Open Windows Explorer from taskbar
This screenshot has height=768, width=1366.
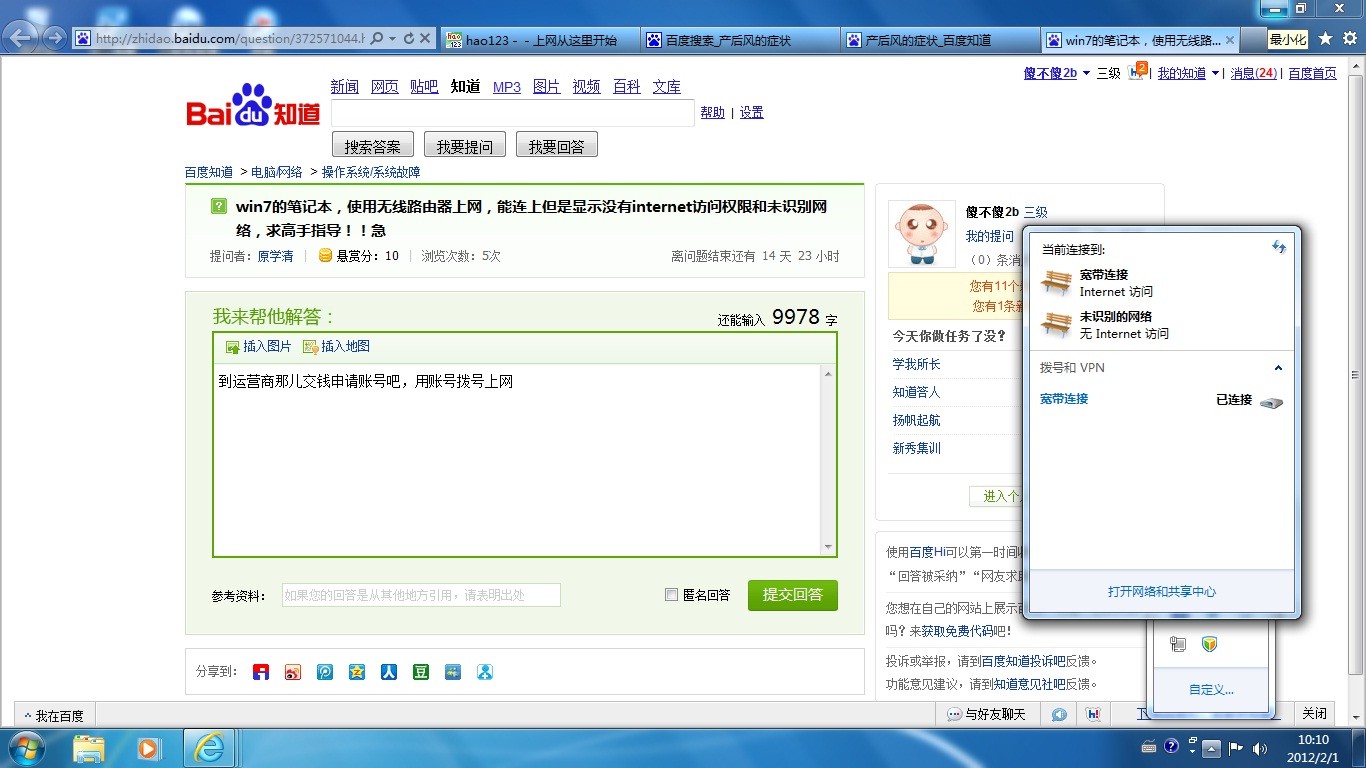(x=89, y=748)
